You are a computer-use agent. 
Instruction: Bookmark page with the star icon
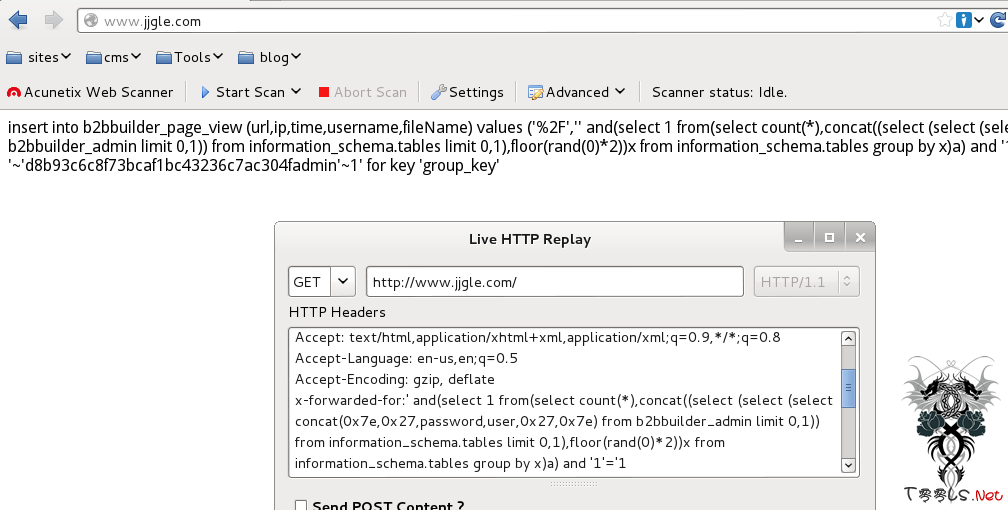(x=944, y=20)
